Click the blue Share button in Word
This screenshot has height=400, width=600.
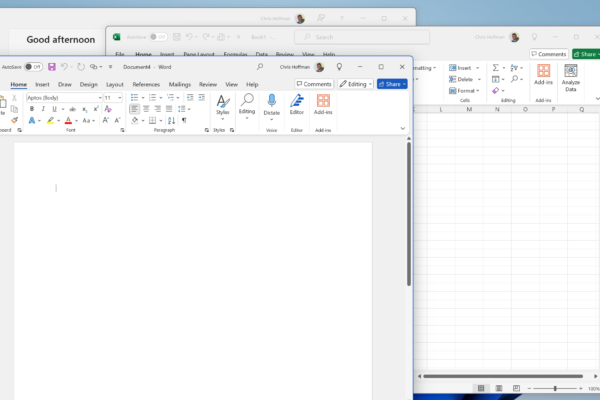pyautogui.click(x=392, y=84)
